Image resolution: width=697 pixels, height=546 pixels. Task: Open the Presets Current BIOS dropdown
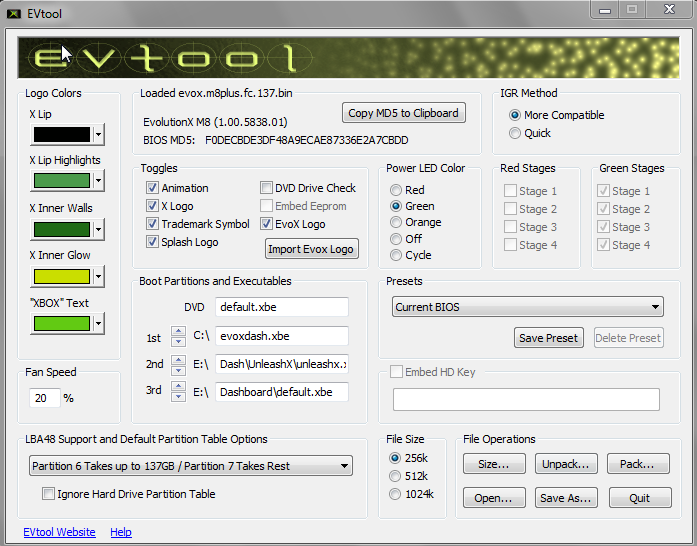528,307
